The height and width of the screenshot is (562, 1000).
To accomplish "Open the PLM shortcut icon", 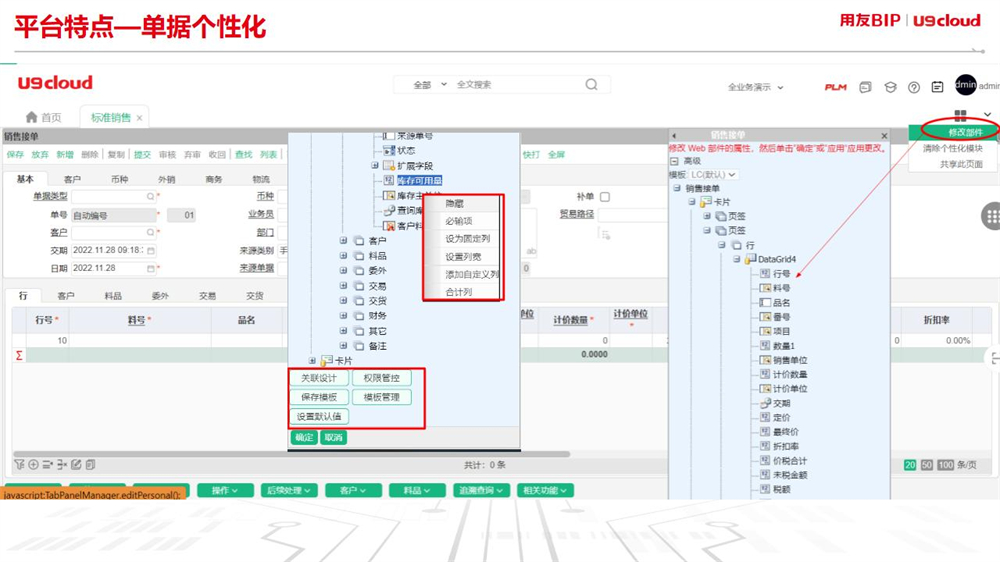I will (x=835, y=87).
